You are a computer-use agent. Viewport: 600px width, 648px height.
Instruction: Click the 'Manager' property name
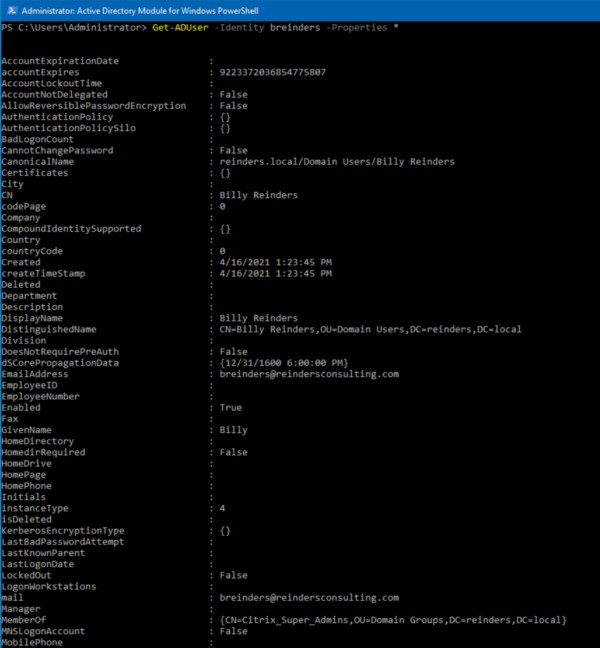click(21, 609)
